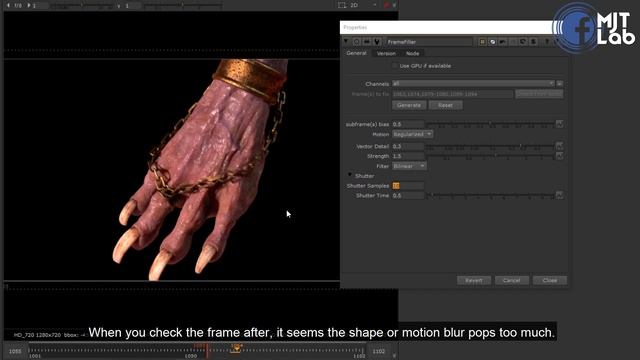
Task: Open animation menu for Vector Detail
Action: click(x=560, y=146)
